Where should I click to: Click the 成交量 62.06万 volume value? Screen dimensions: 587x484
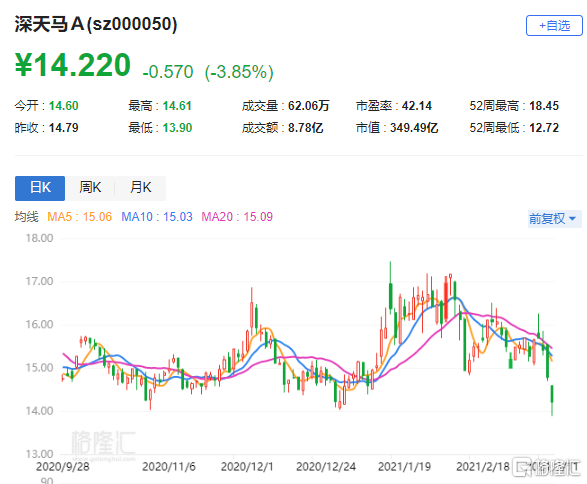pyautogui.click(x=285, y=106)
